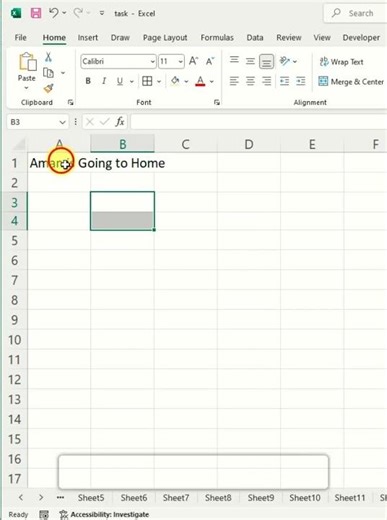This screenshot has height=520, width=387.
Task: Open Font Color palette arrow
Action: pos(212,81)
